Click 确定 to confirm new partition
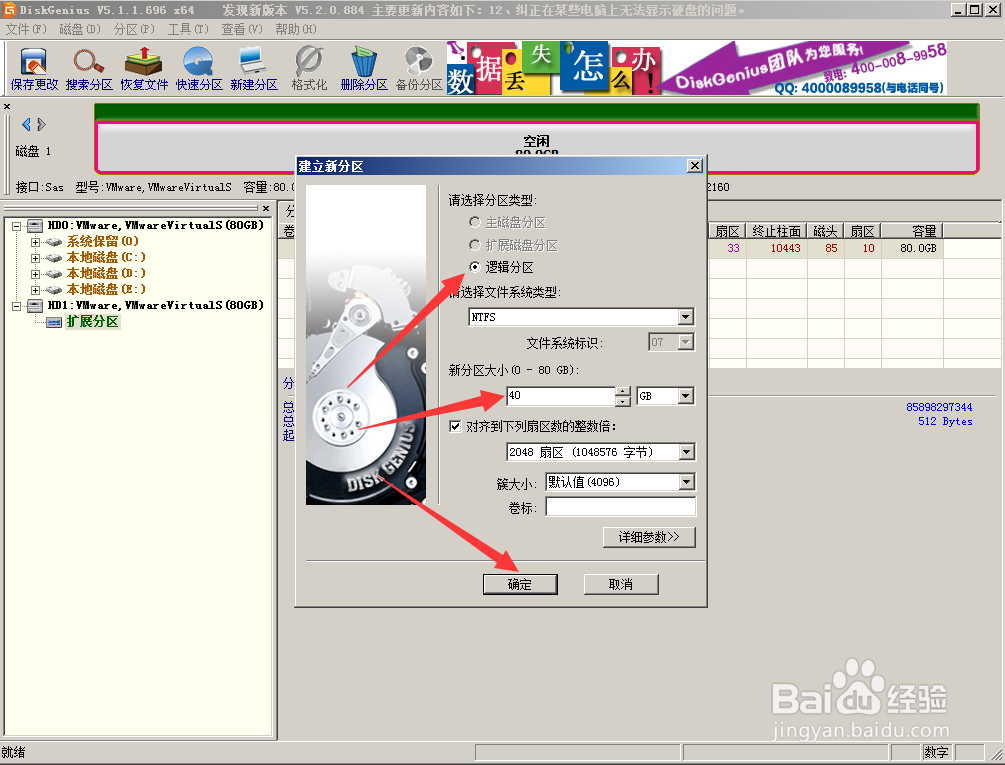This screenshot has width=1005, height=765. click(520, 584)
